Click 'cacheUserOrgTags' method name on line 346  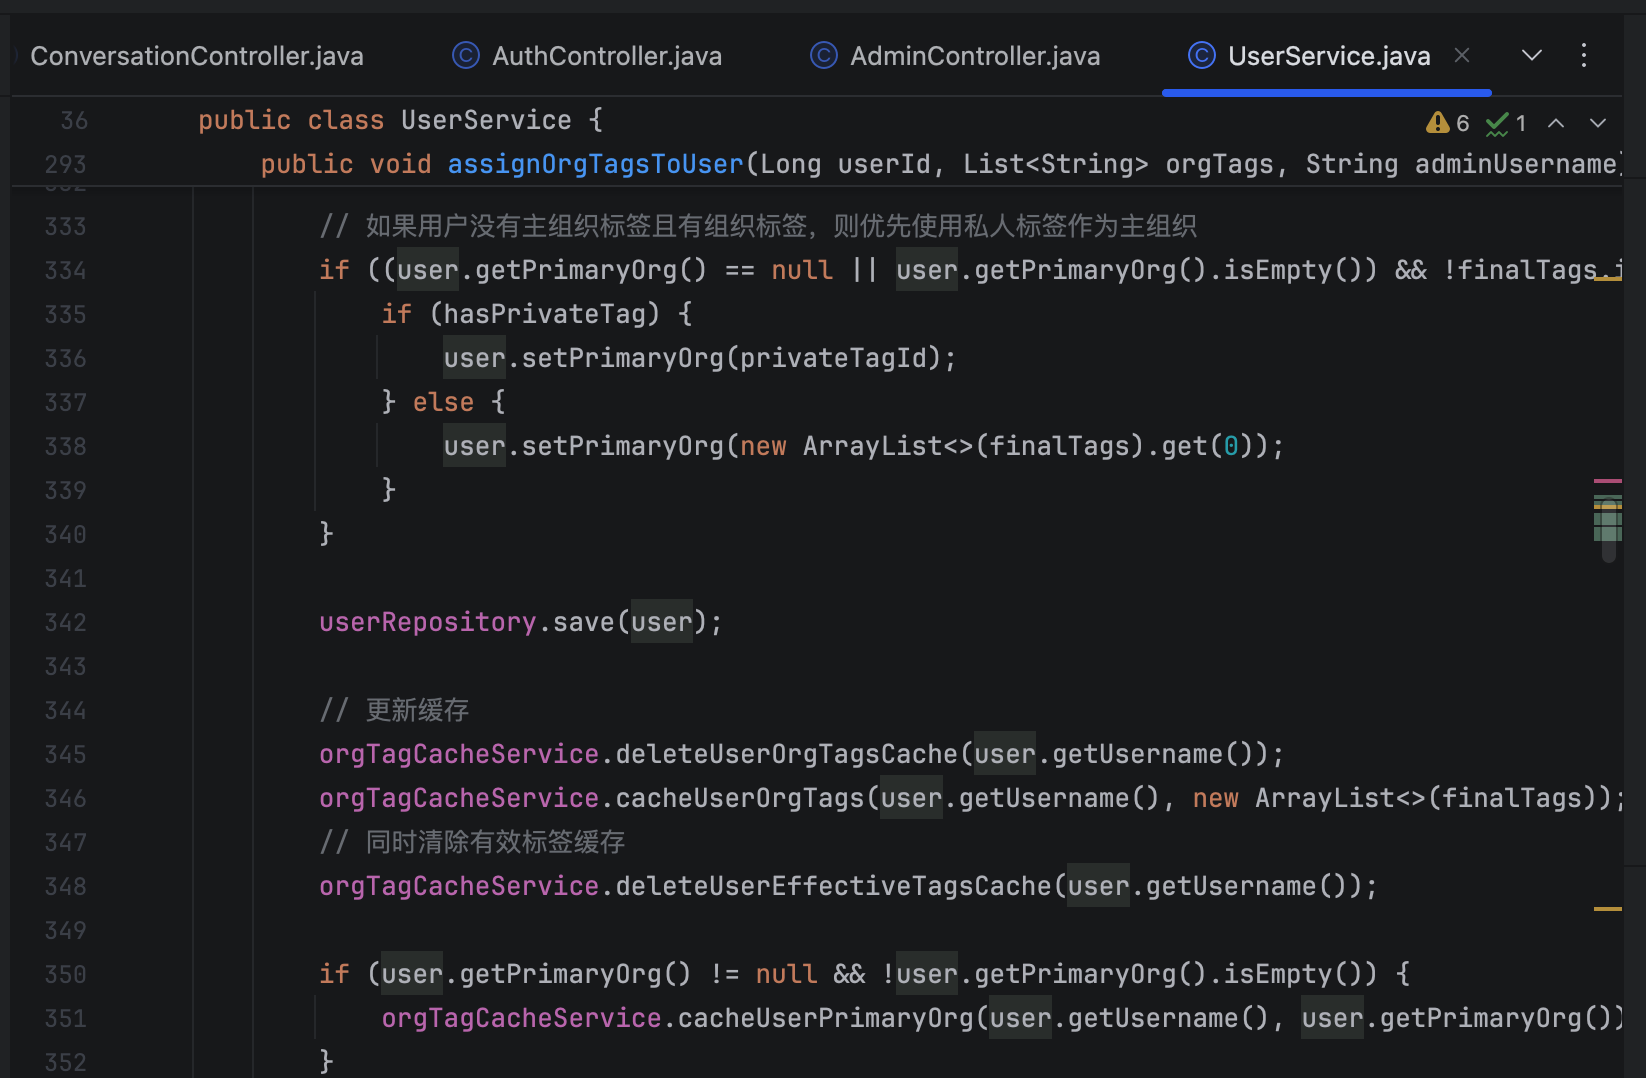point(740,798)
